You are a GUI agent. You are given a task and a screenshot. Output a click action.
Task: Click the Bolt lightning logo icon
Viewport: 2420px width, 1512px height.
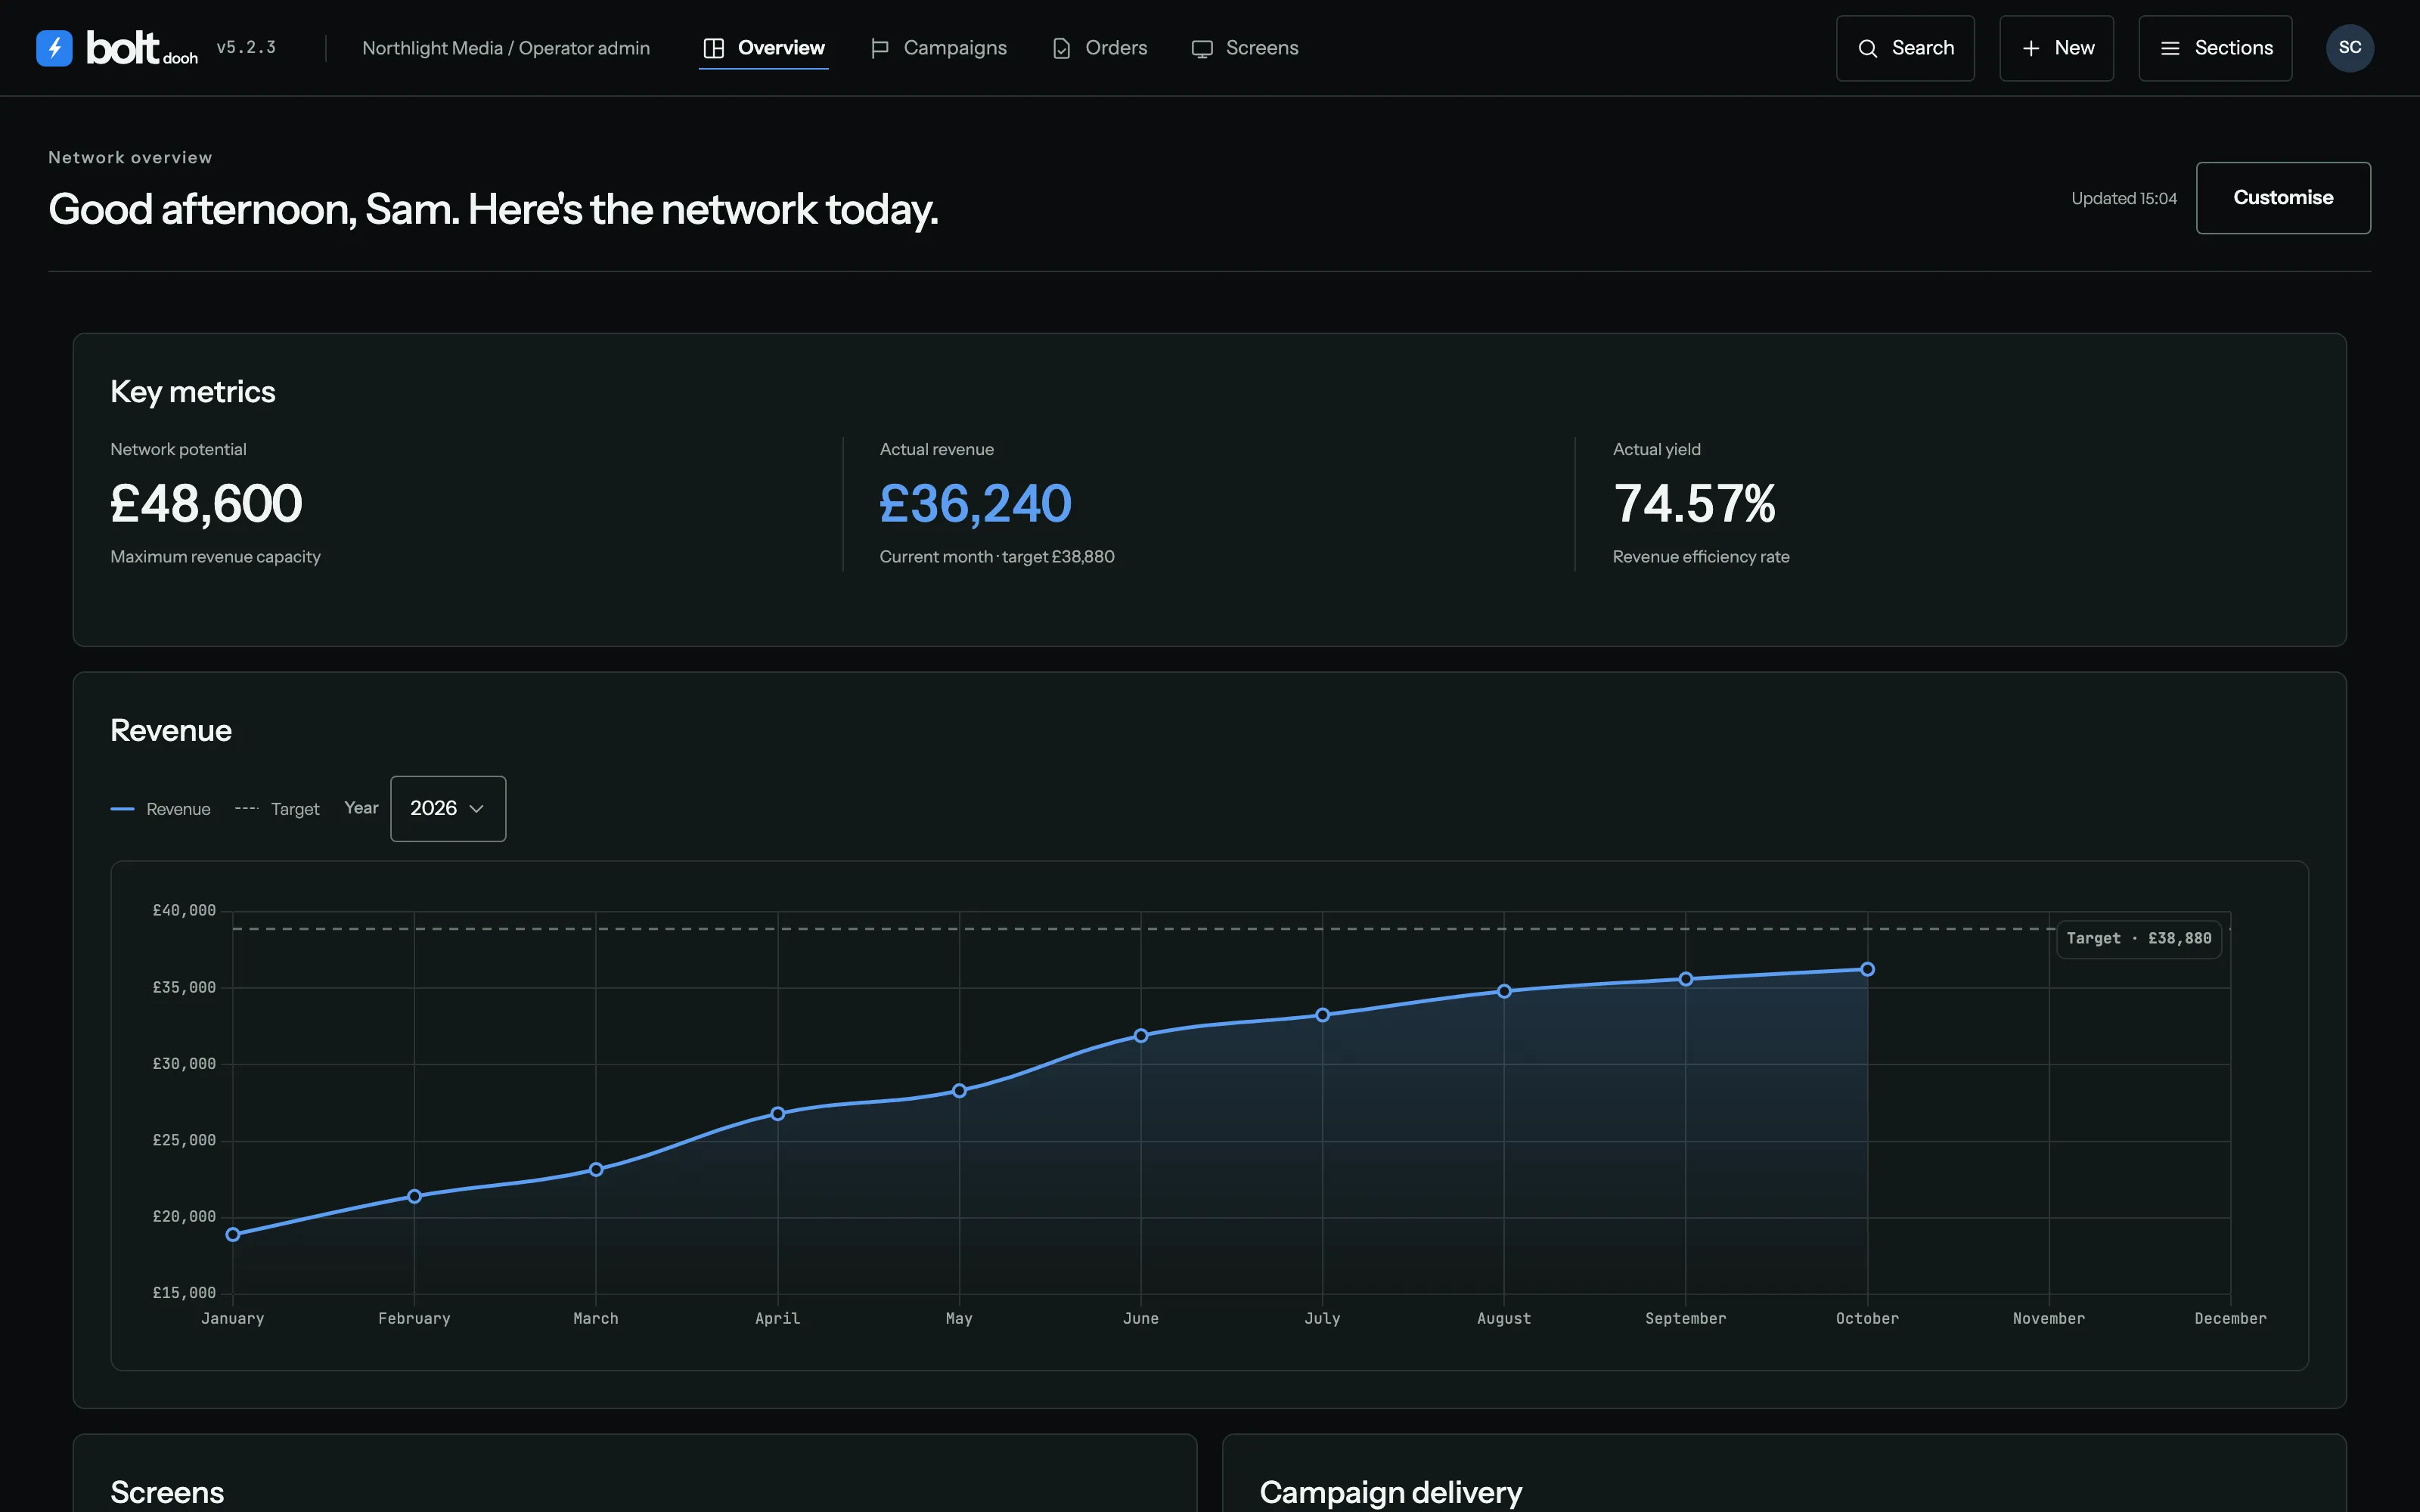(54, 48)
